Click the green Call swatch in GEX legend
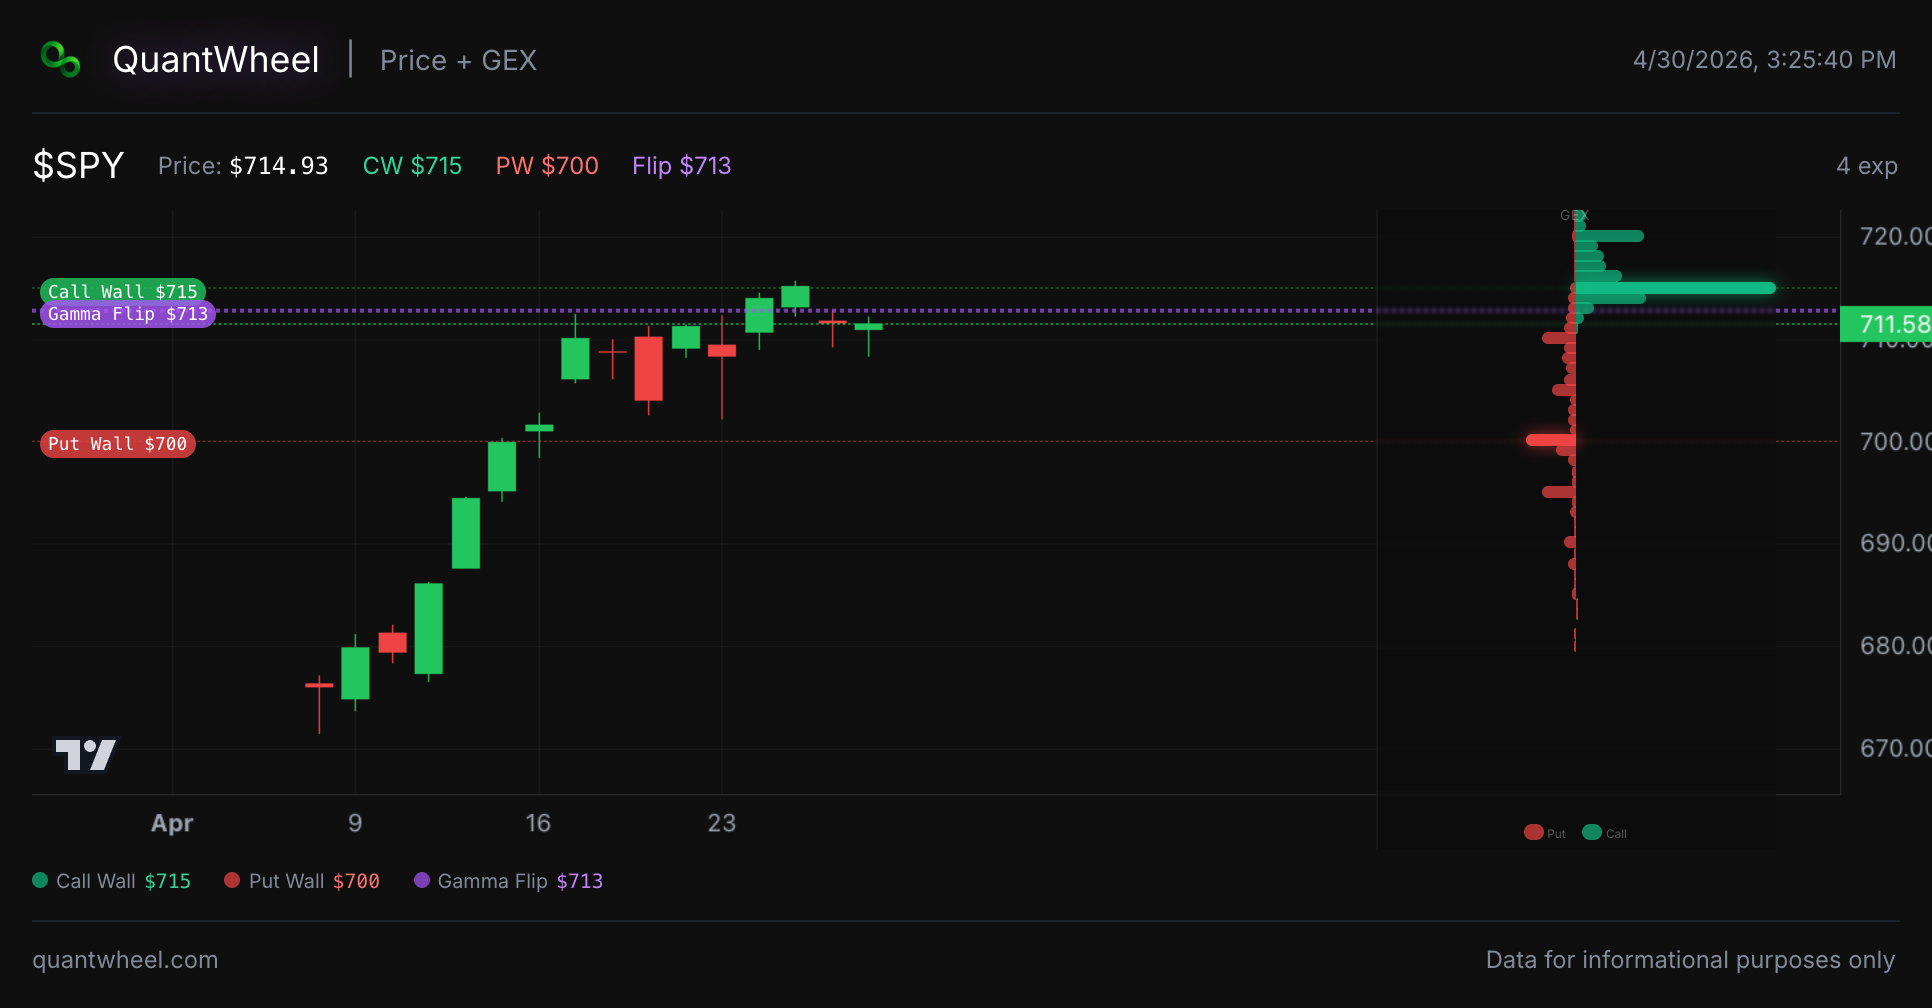1932x1008 pixels. 1592,832
